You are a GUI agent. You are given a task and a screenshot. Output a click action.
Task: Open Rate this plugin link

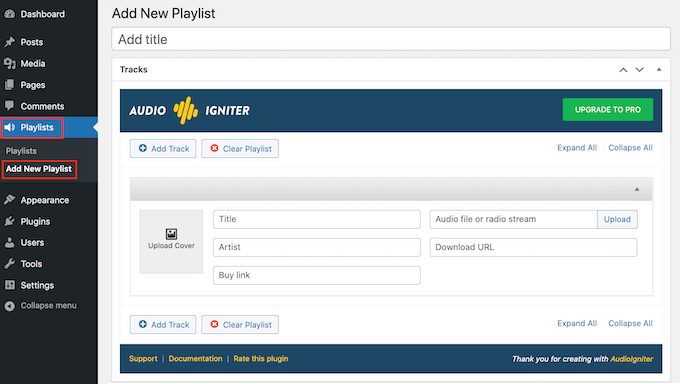pyautogui.click(x=261, y=359)
